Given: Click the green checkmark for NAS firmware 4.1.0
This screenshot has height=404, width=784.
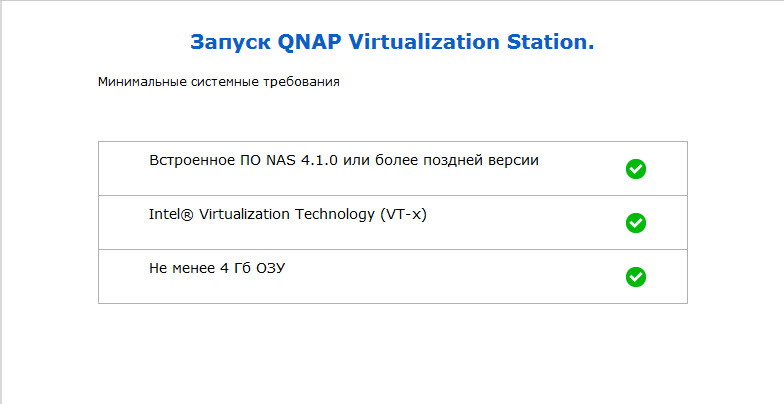Looking at the screenshot, I should pyautogui.click(x=636, y=169).
